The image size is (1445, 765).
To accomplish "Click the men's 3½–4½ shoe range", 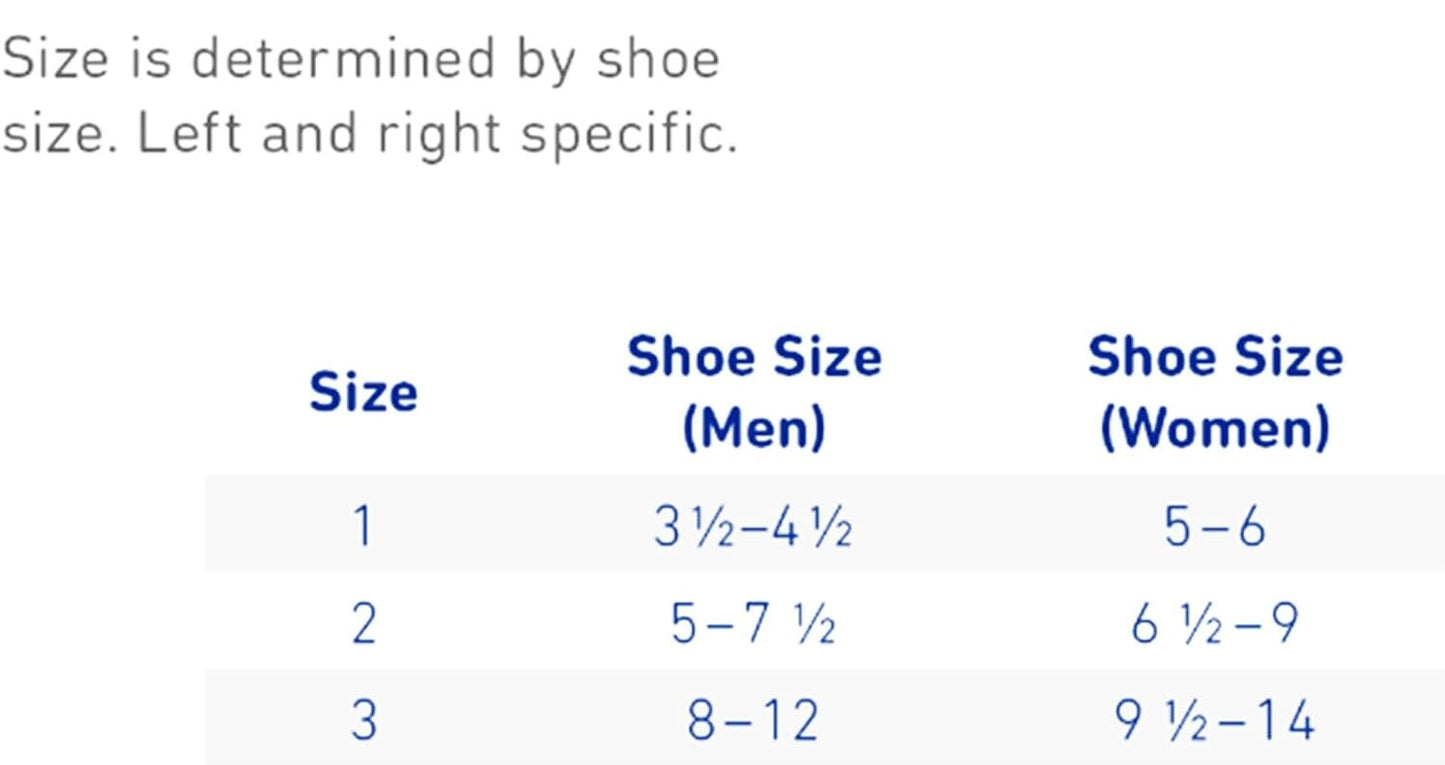I will [753, 527].
